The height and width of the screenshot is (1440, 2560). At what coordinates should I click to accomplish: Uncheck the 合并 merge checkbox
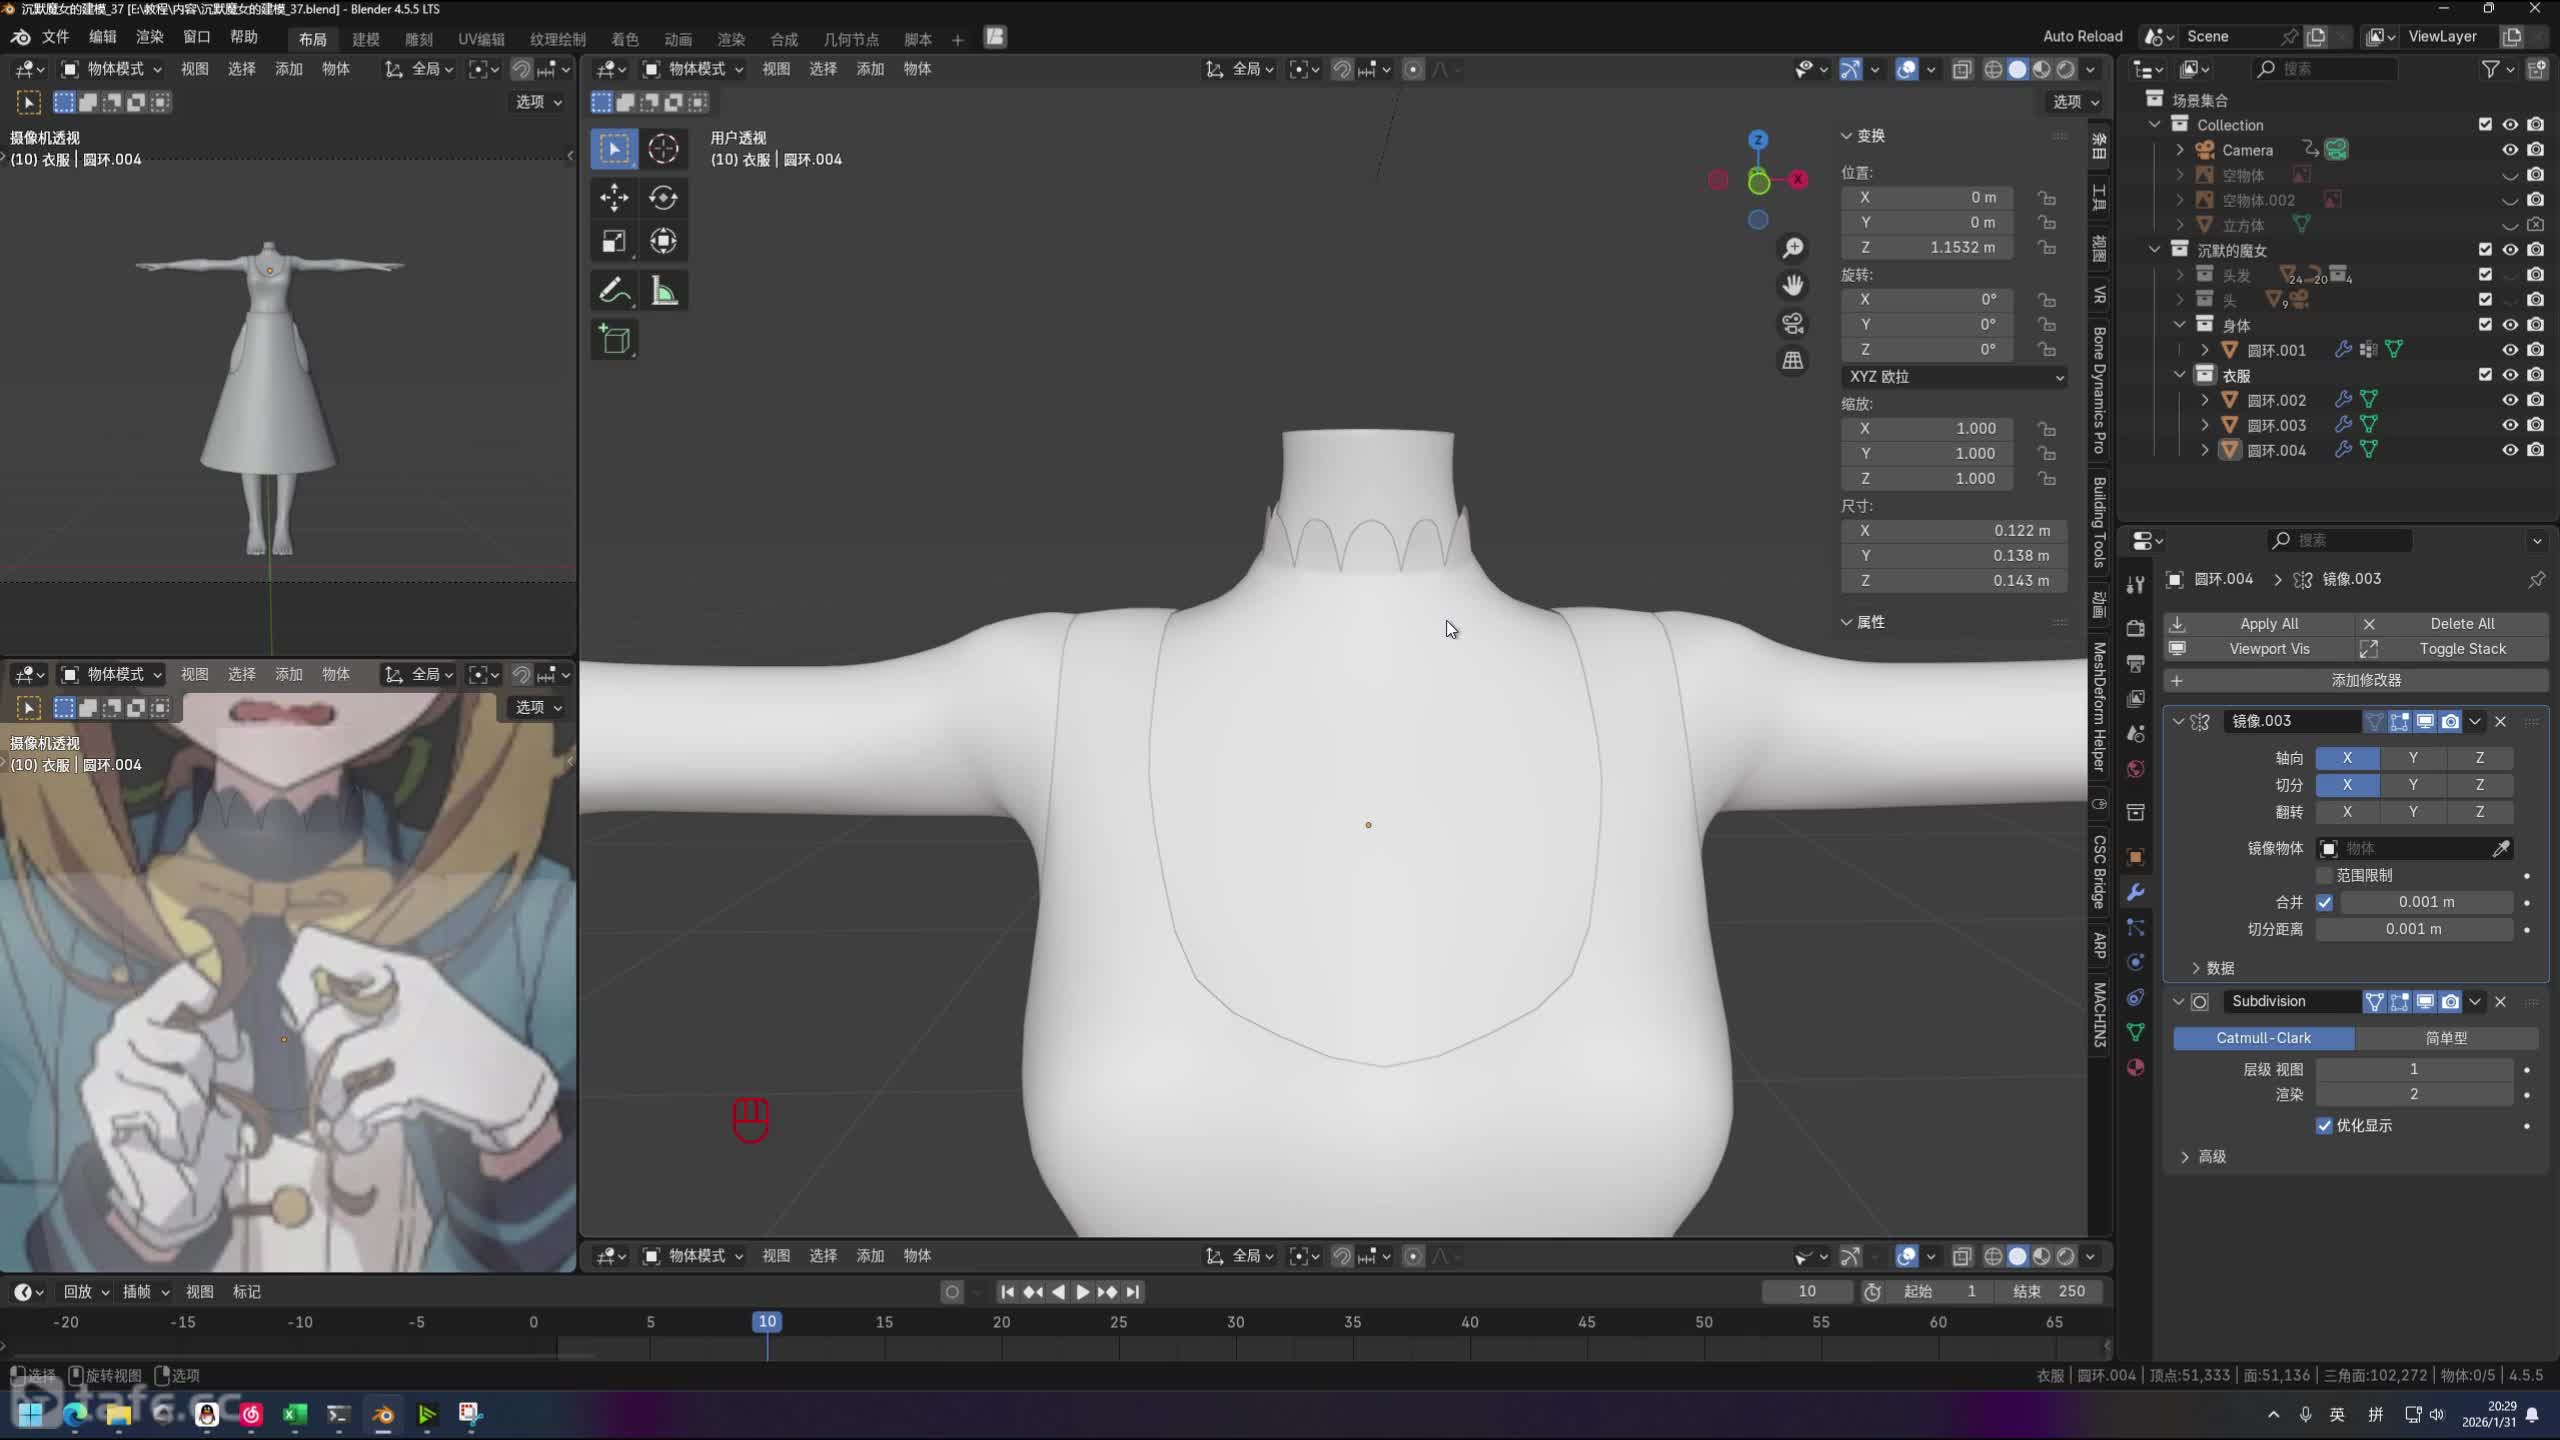coord(2325,902)
